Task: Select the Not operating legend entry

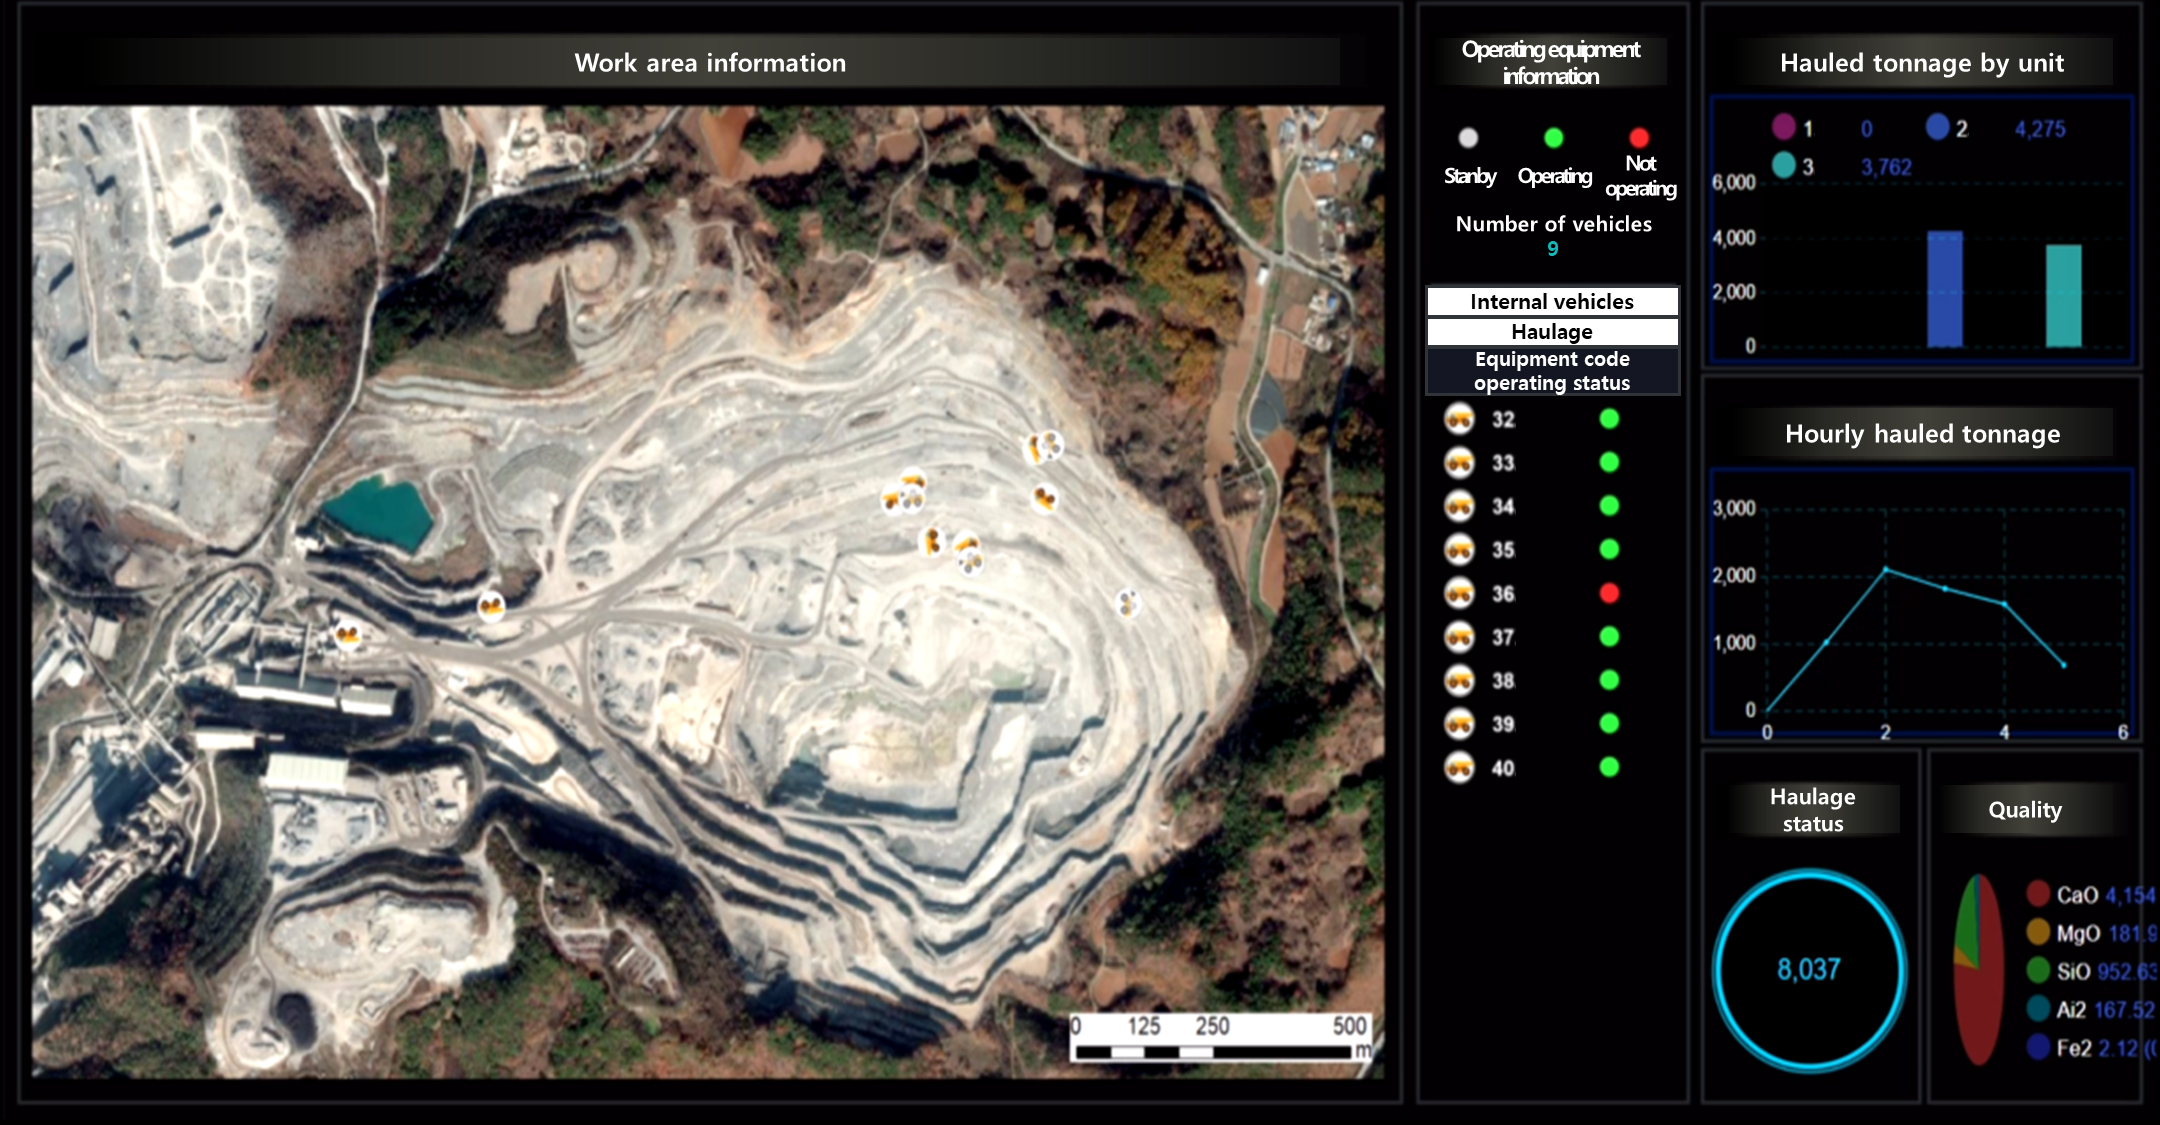Action: [x=1640, y=164]
